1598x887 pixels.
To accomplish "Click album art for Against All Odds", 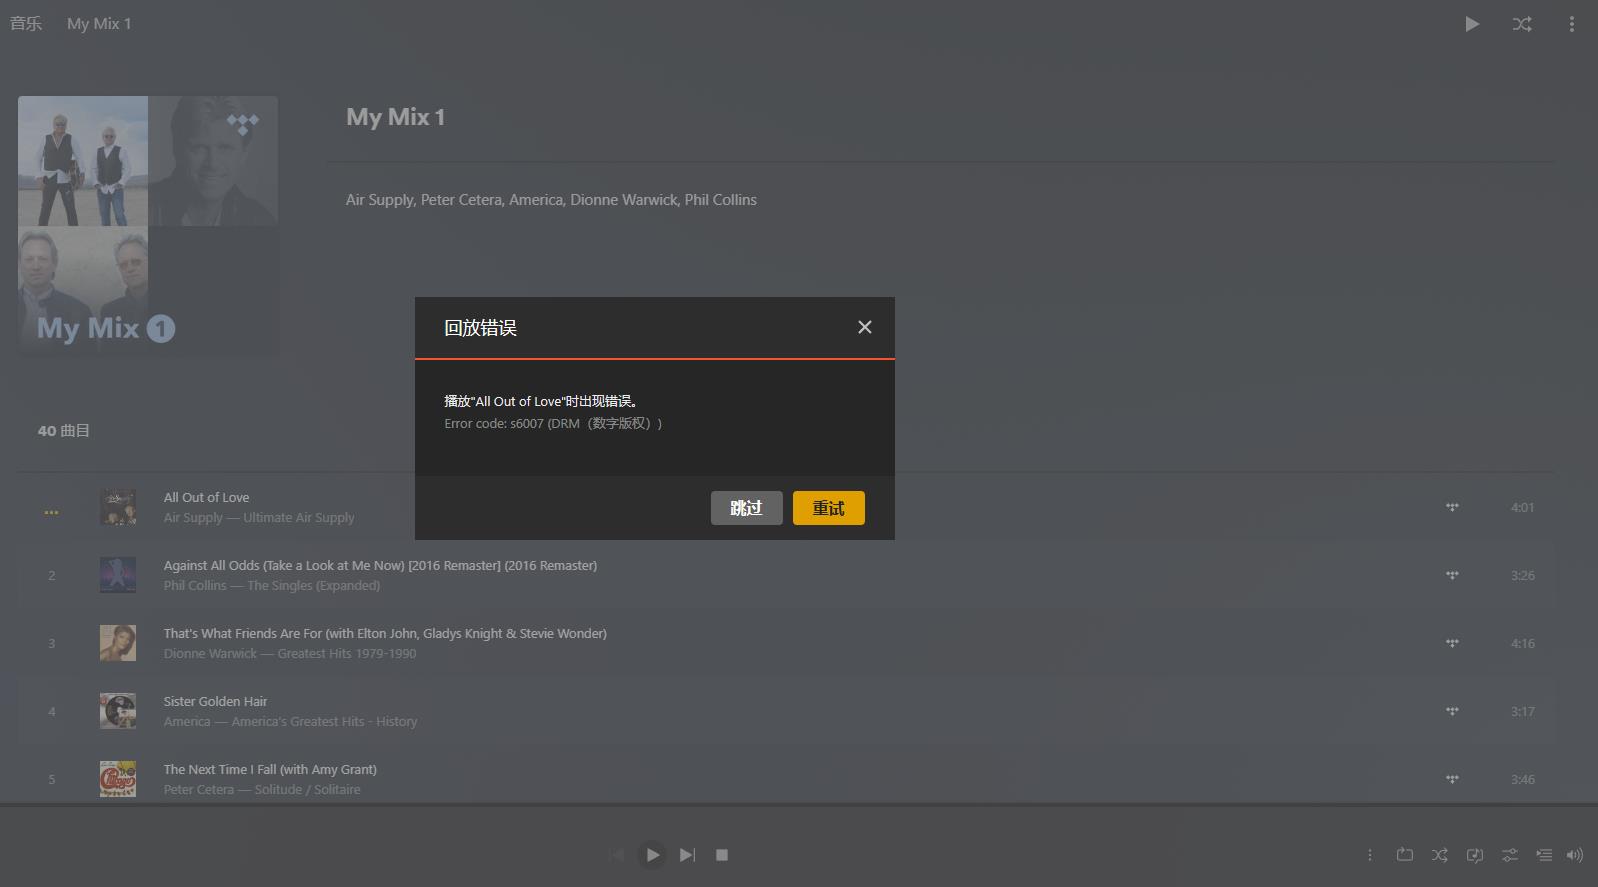I will coord(118,575).
